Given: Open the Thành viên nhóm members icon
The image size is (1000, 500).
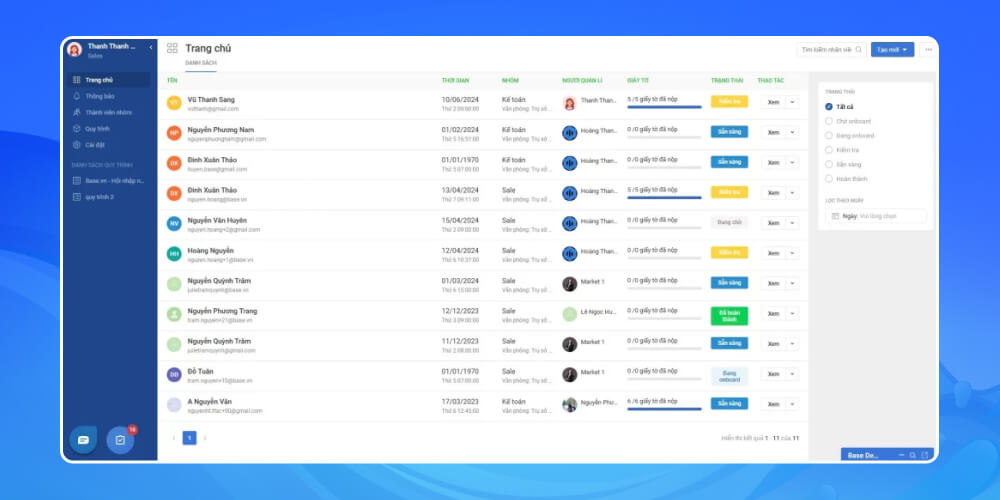Looking at the screenshot, I should [x=77, y=112].
